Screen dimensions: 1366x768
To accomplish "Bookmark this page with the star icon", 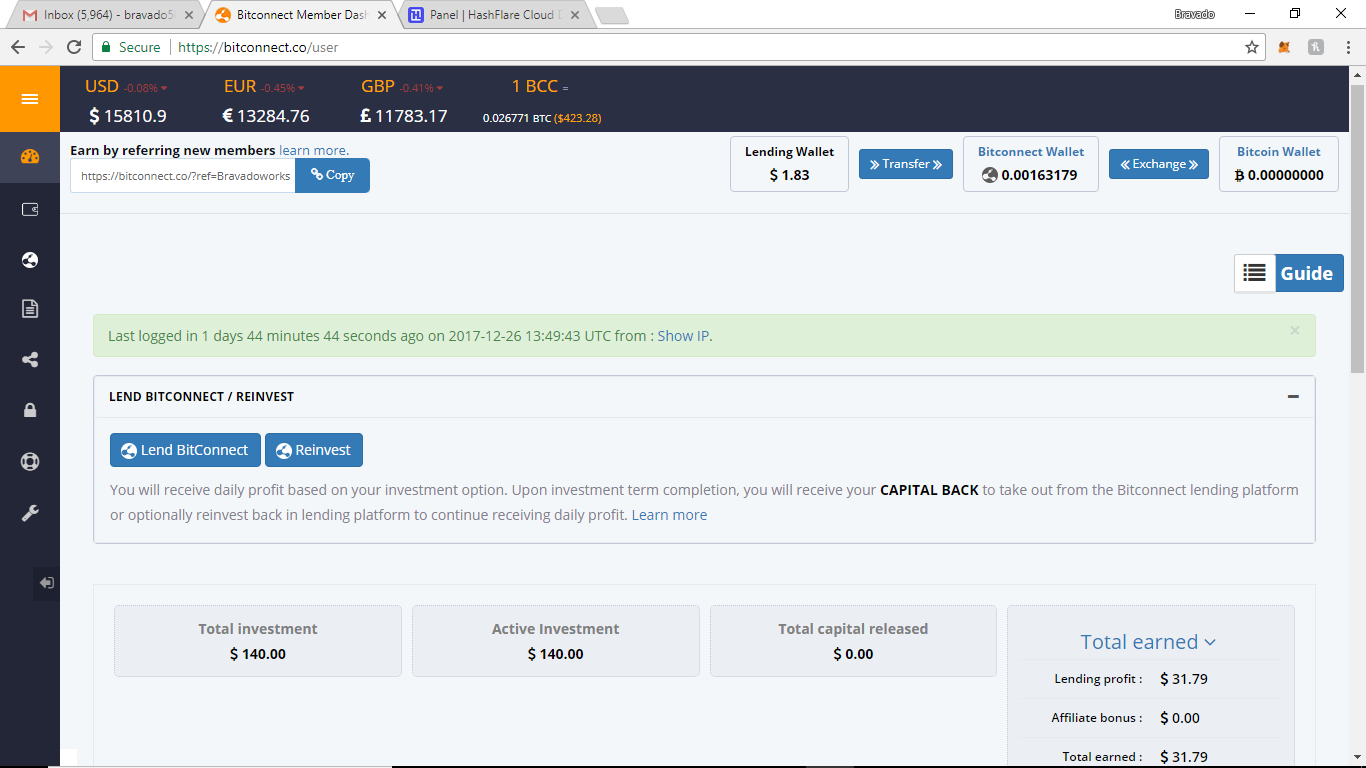I will point(1252,47).
